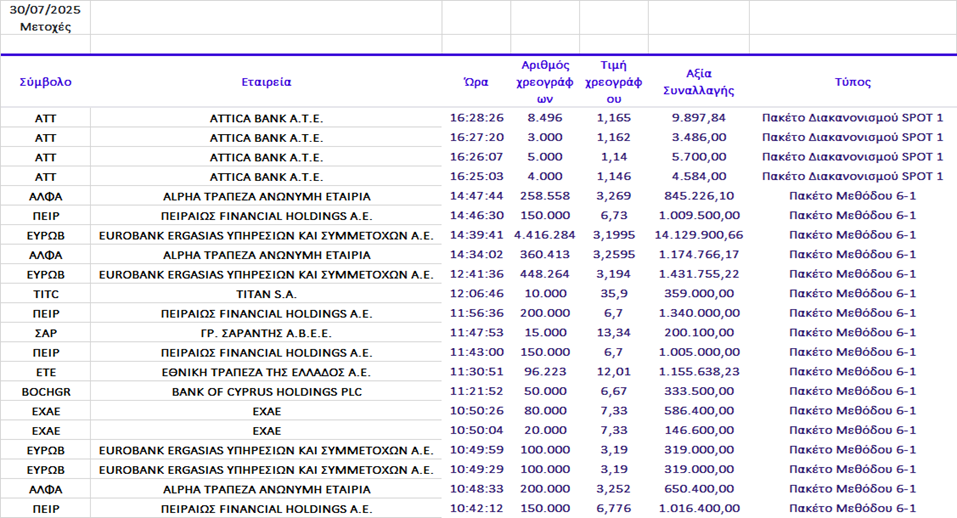
Task: Select price cell 13,34
Action: tap(613, 333)
